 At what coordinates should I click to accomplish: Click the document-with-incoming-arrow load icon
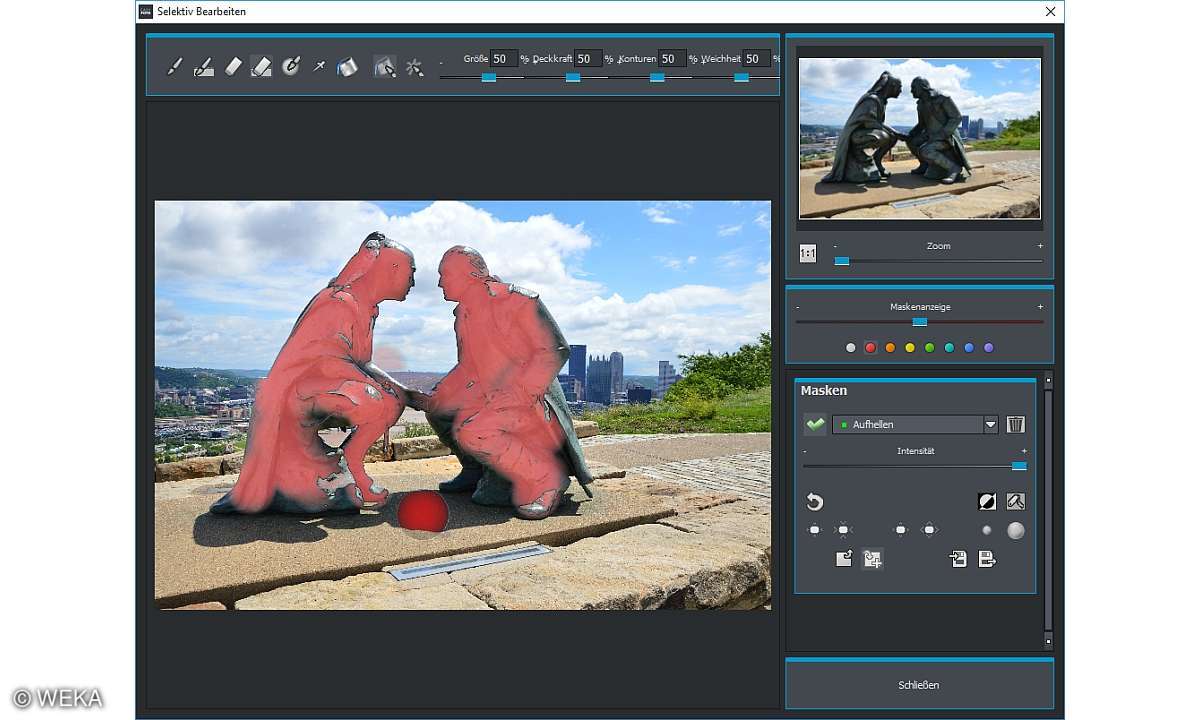coord(958,559)
